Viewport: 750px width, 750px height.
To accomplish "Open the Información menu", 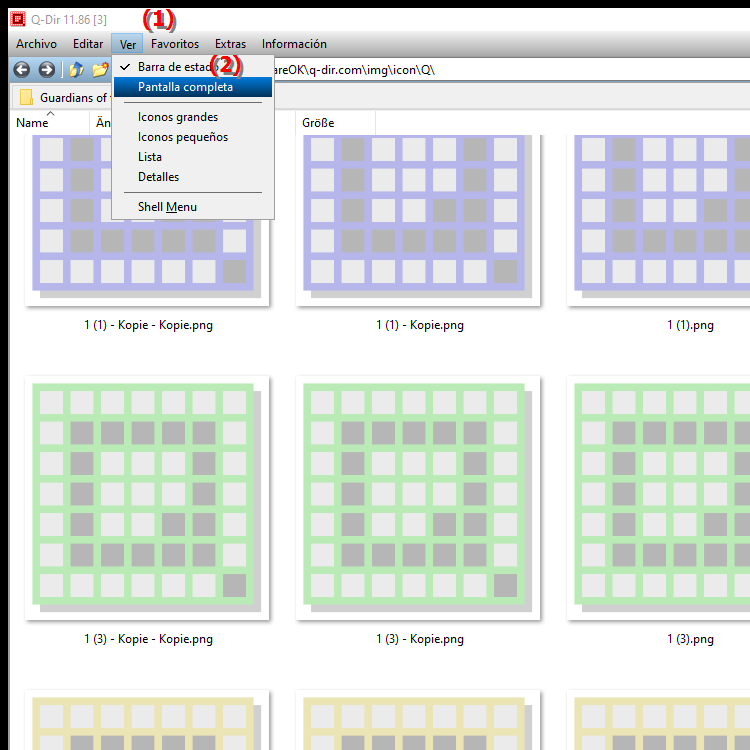I will pos(294,44).
